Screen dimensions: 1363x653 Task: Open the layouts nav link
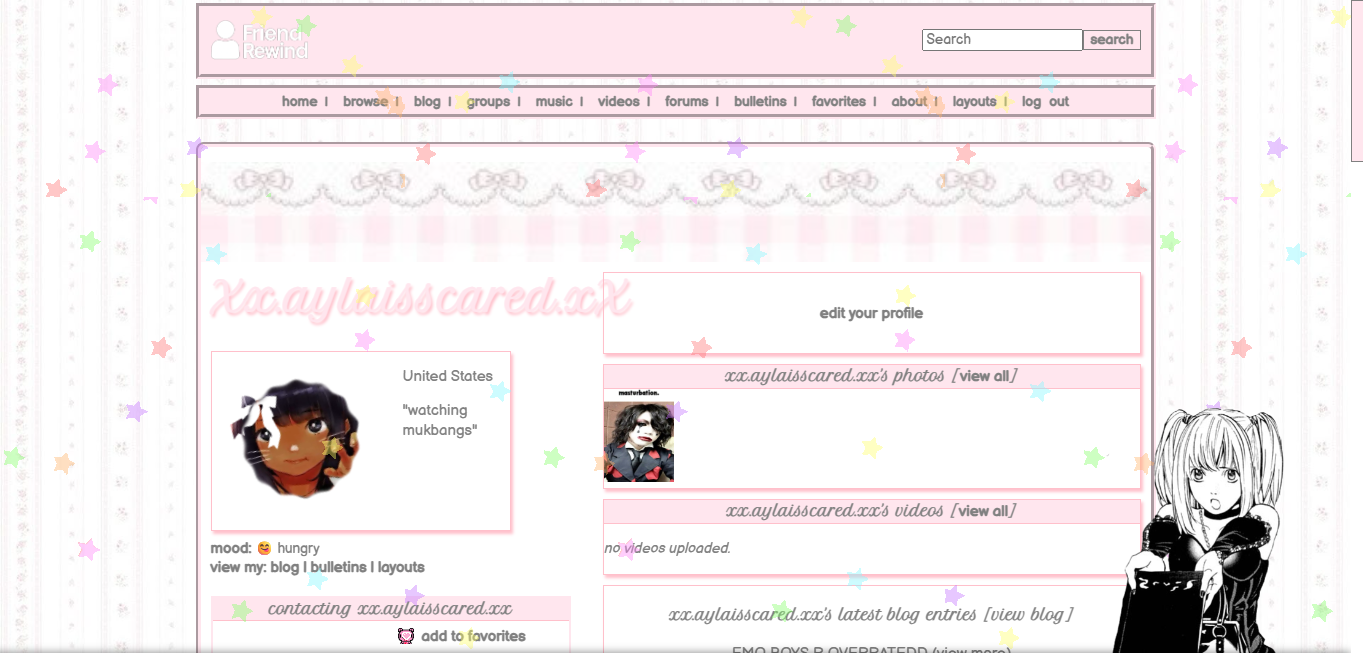click(974, 101)
